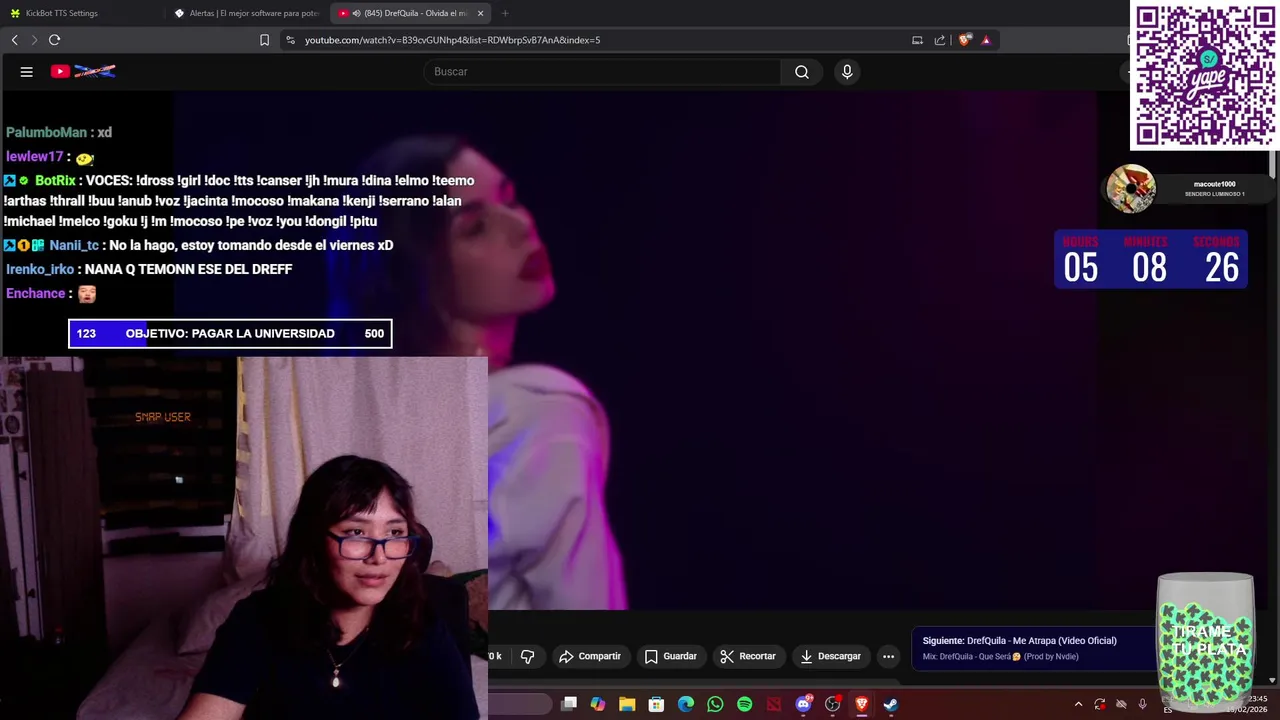This screenshot has height=720, width=1280.
Task: Reload the page with refresh icon
Action: pyautogui.click(x=54, y=40)
